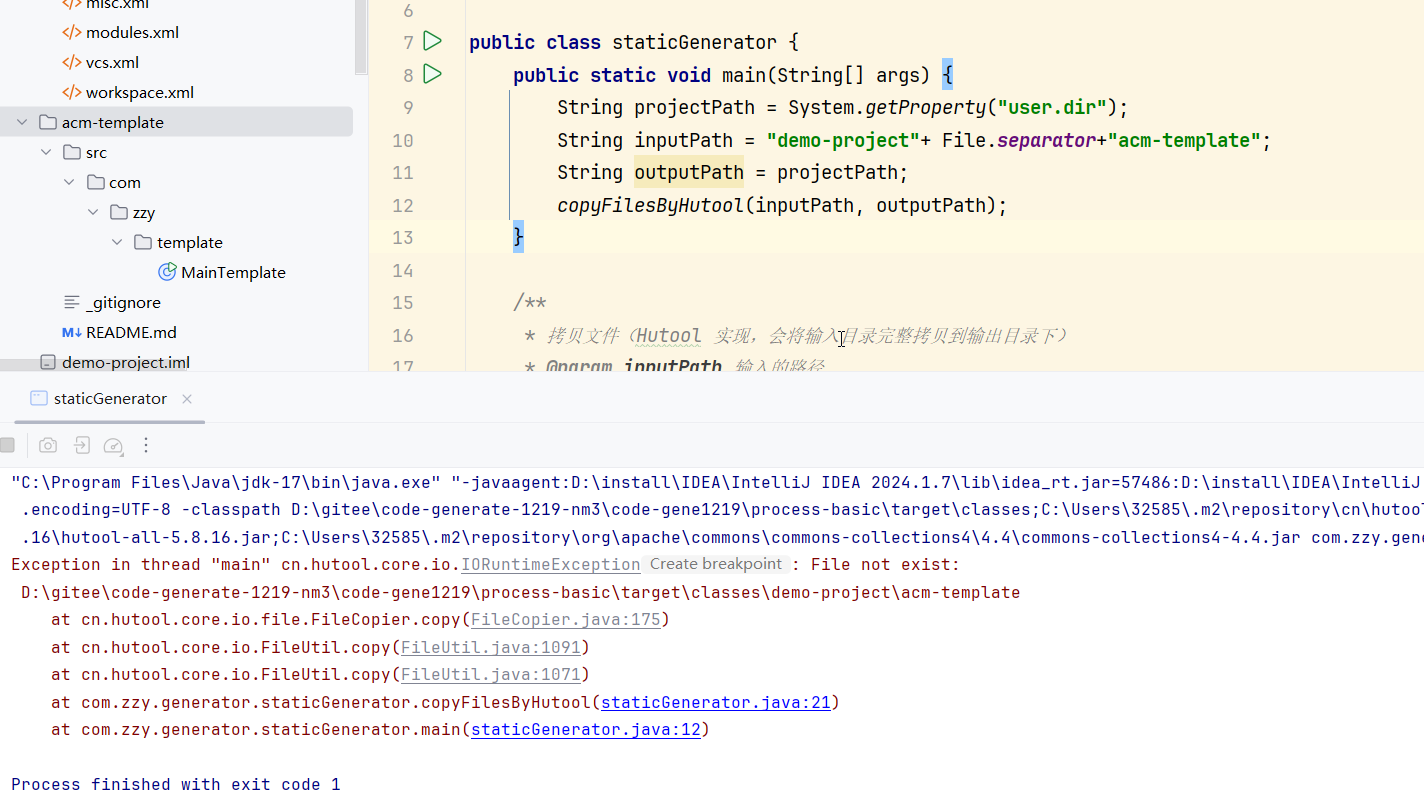This screenshot has width=1424, height=810.
Task: Click File.separator on line 10
Action: [x=1019, y=140]
